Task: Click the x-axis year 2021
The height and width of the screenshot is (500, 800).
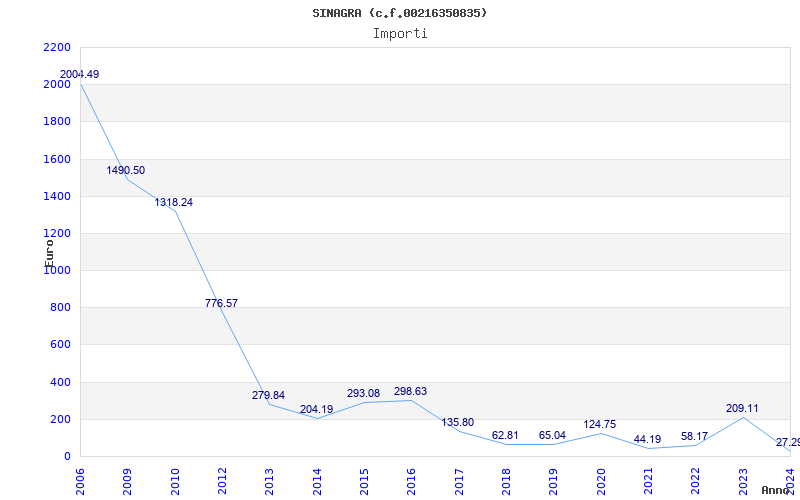Action: pyautogui.click(x=648, y=481)
